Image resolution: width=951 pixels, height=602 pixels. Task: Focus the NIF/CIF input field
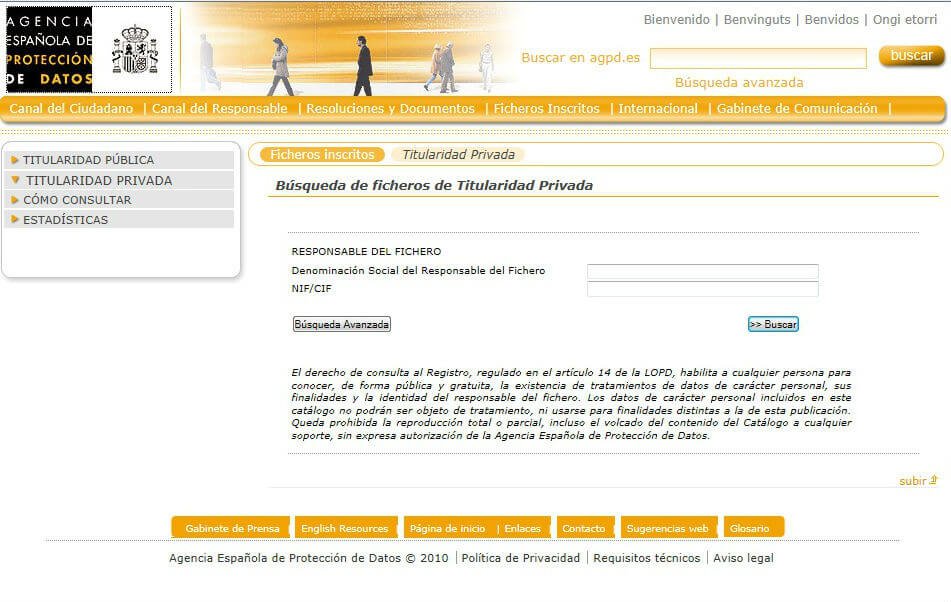(702, 289)
